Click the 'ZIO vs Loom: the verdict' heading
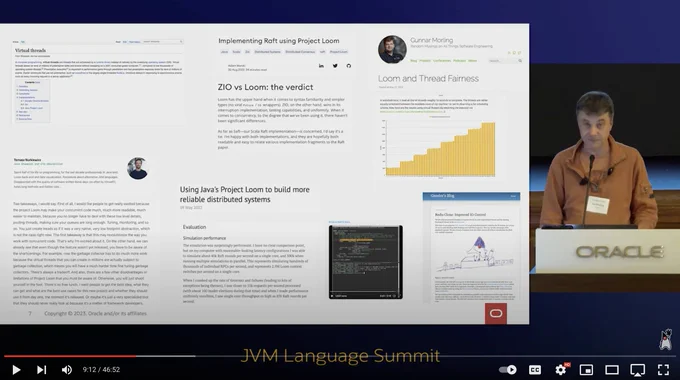This screenshot has width=680, height=380. pyautogui.click(x=265, y=87)
